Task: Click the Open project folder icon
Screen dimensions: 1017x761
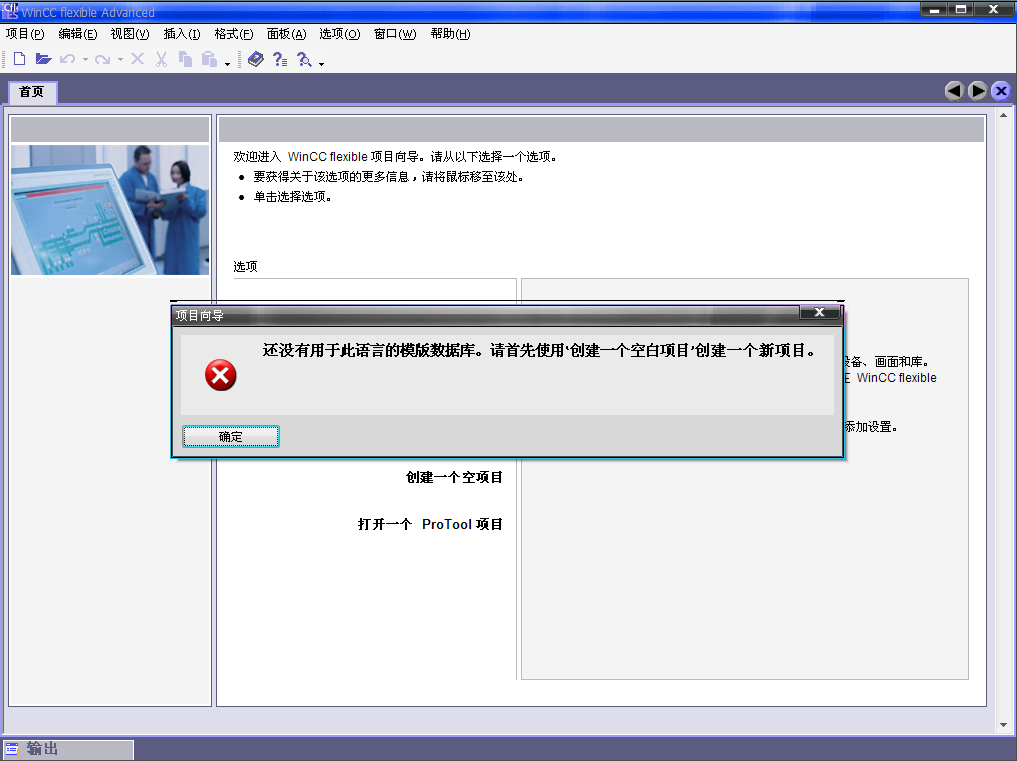Action: click(x=43, y=60)
